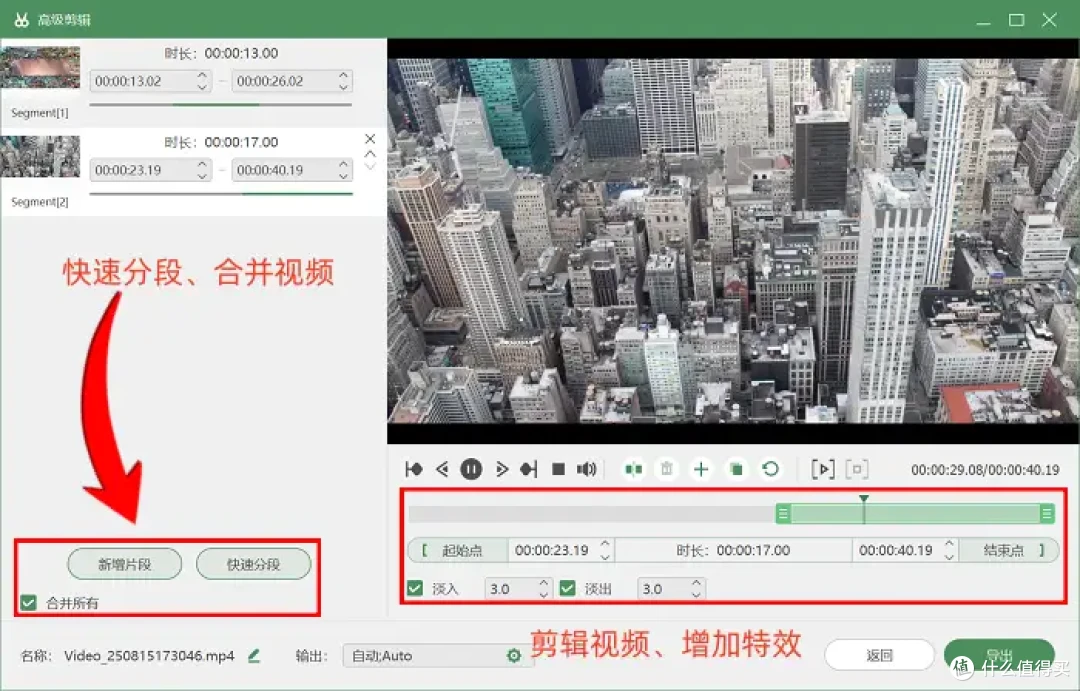Viewport: 1080px width, 691px height.
Task: Click the Segment[2] label
Action: click(x=39, y=202)
